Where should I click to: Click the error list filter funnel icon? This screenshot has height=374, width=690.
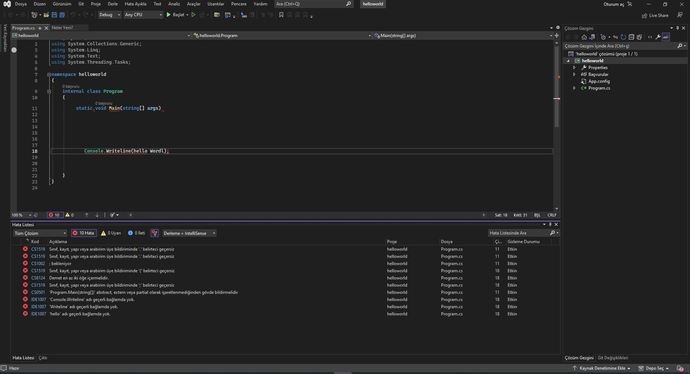click(154, 233)
